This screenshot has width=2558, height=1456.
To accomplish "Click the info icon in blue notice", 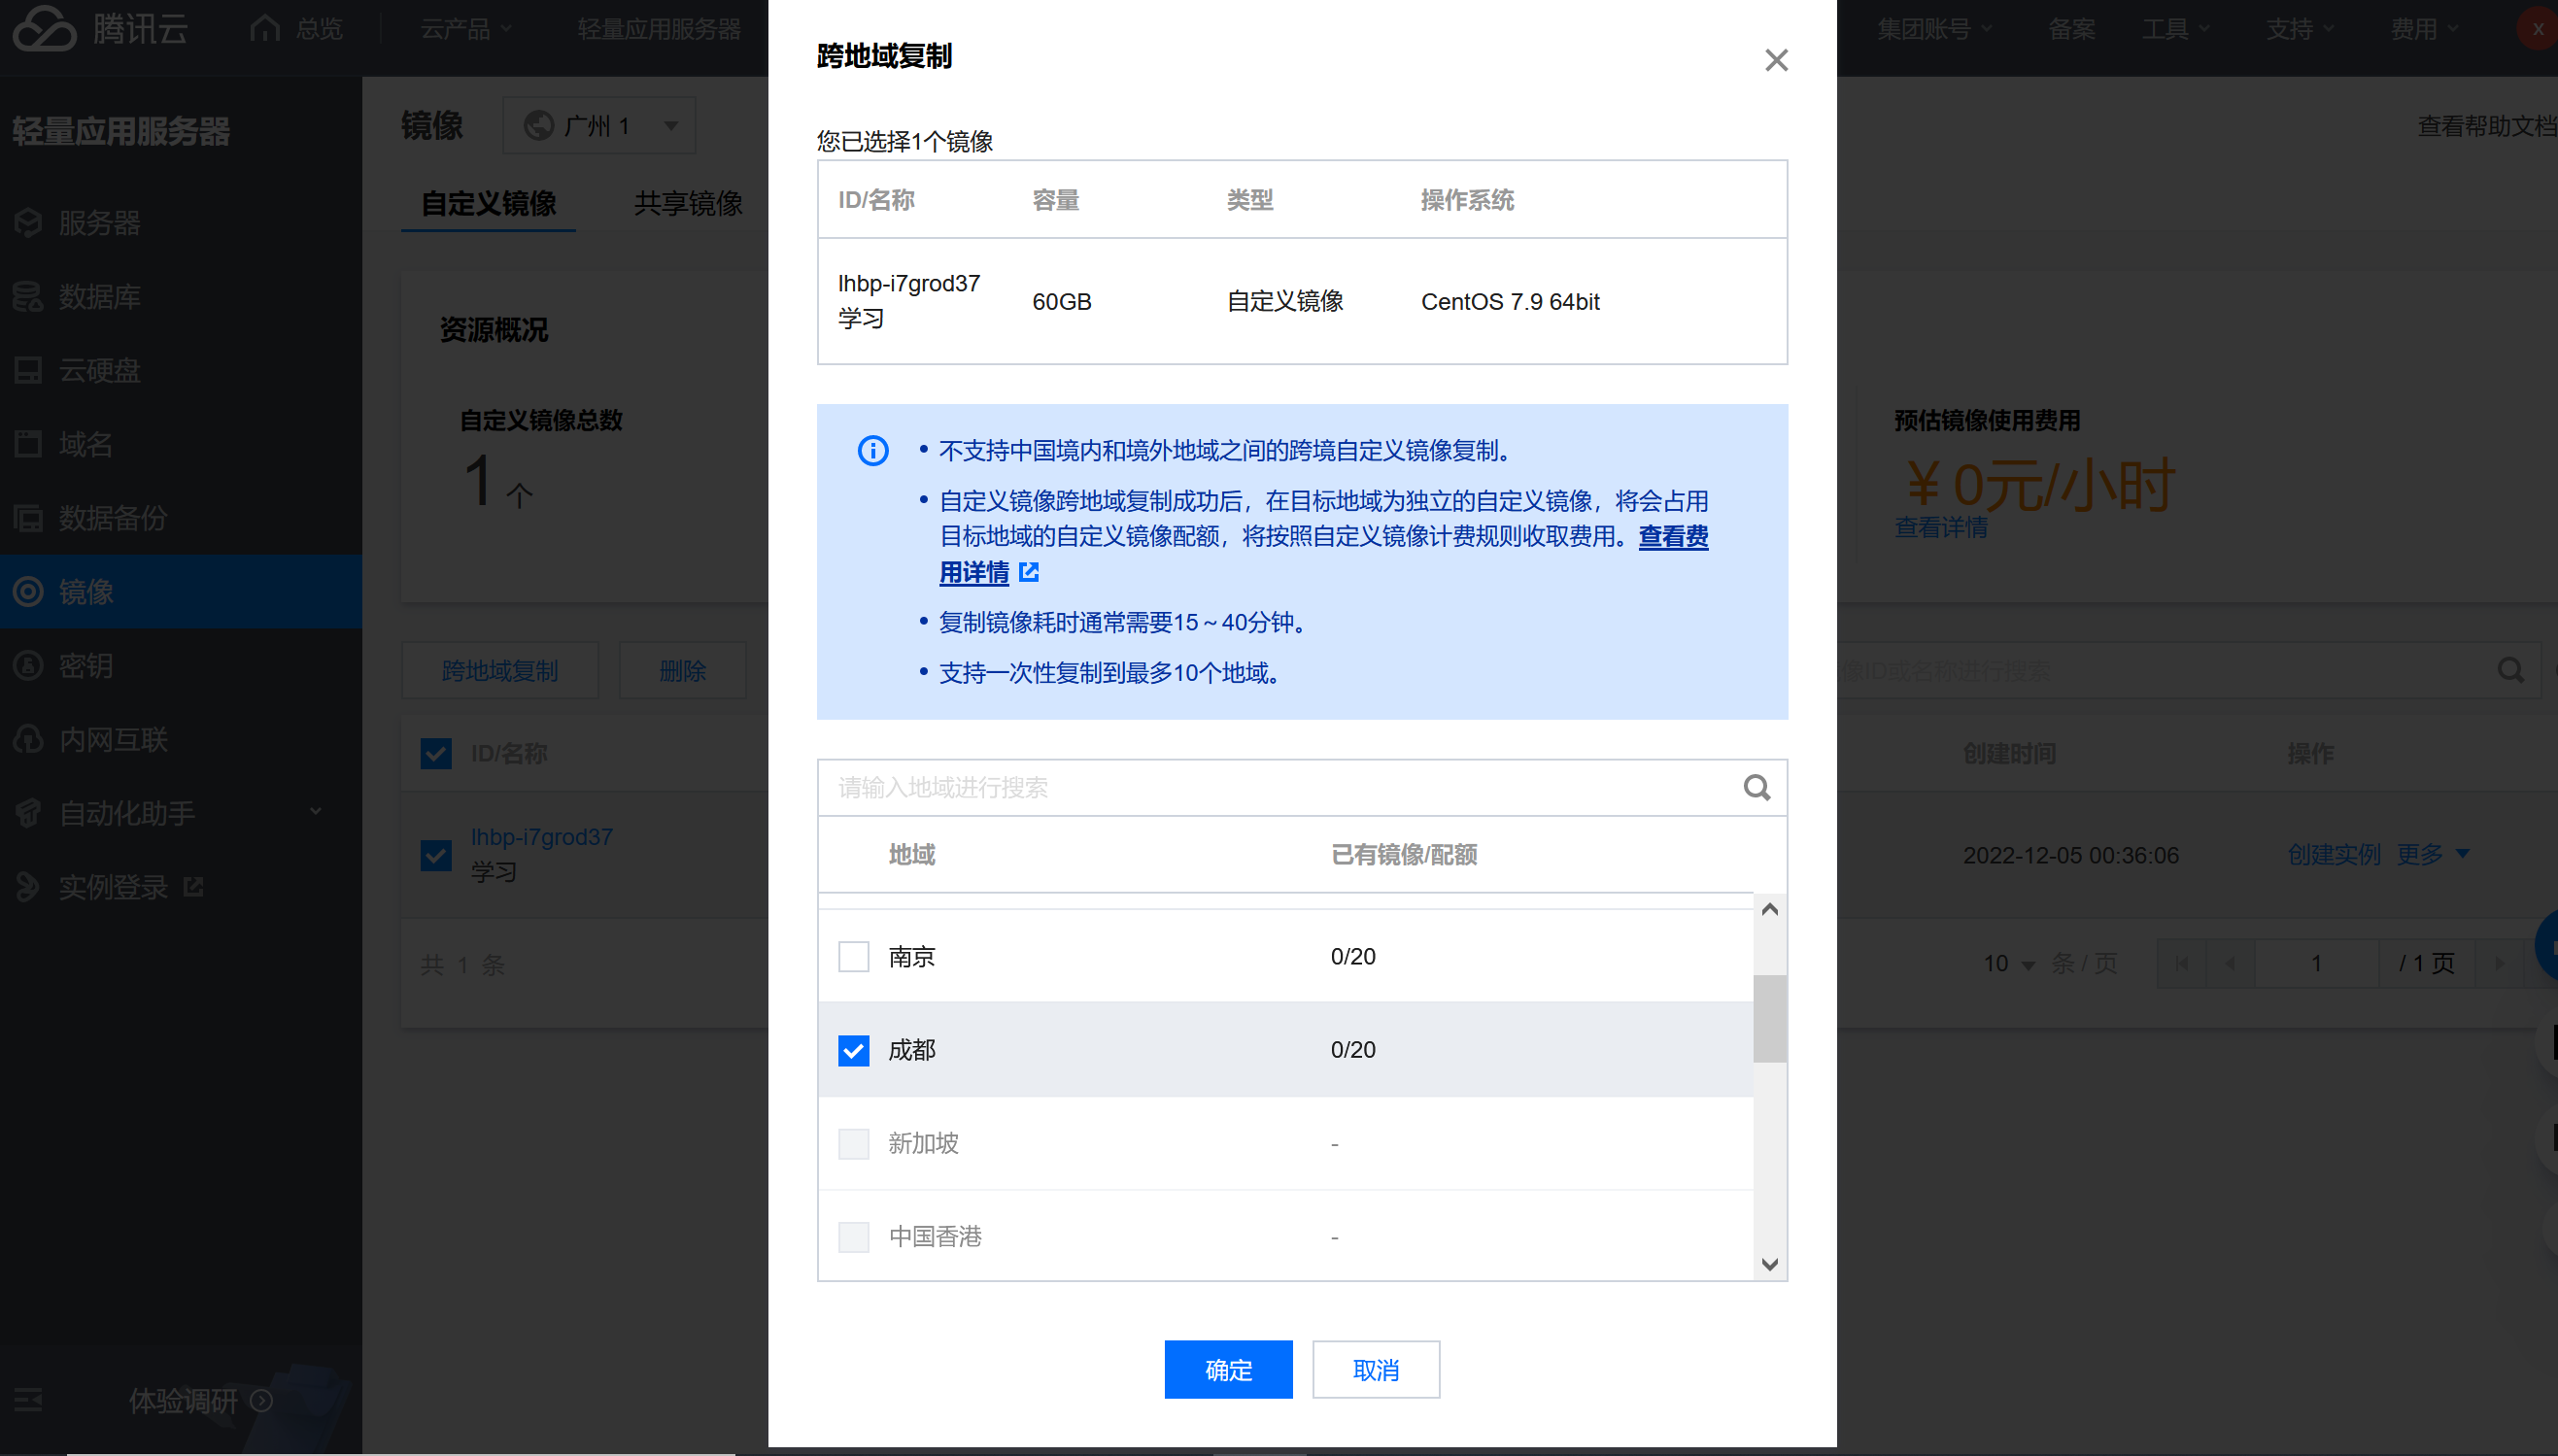I will 873,451.
